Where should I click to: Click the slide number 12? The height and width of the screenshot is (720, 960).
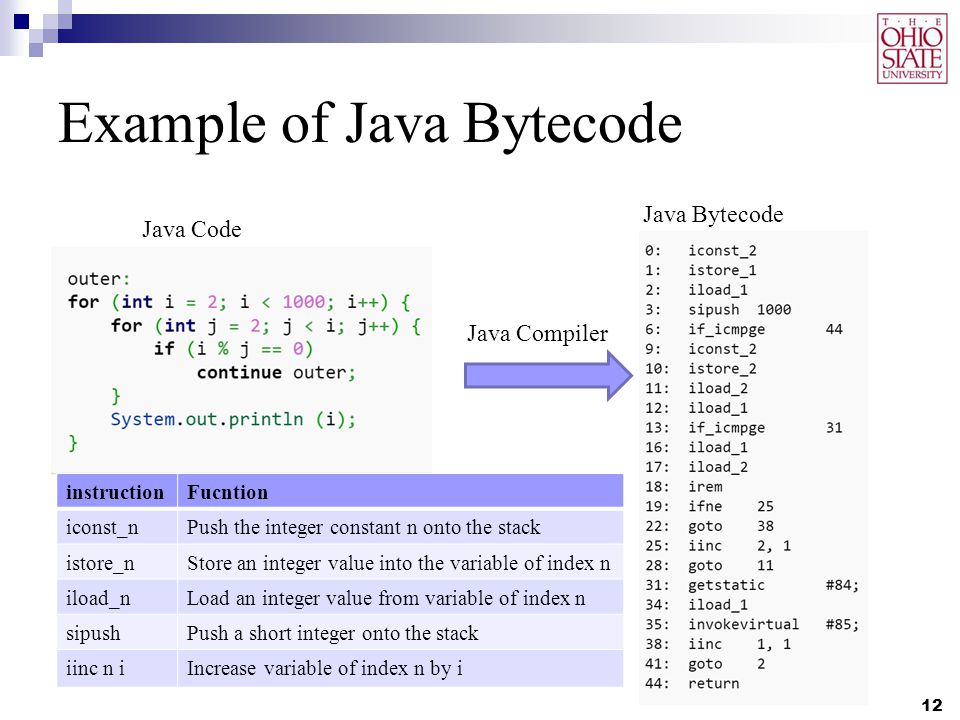[x=932, y=705]
